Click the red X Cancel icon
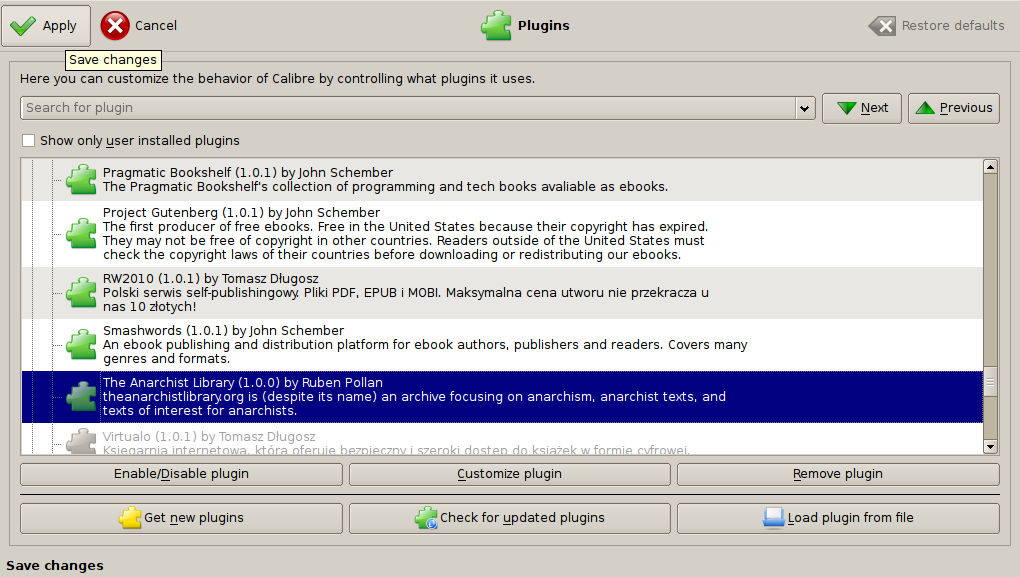The image size is (1020, 577). tap(114, 26)
